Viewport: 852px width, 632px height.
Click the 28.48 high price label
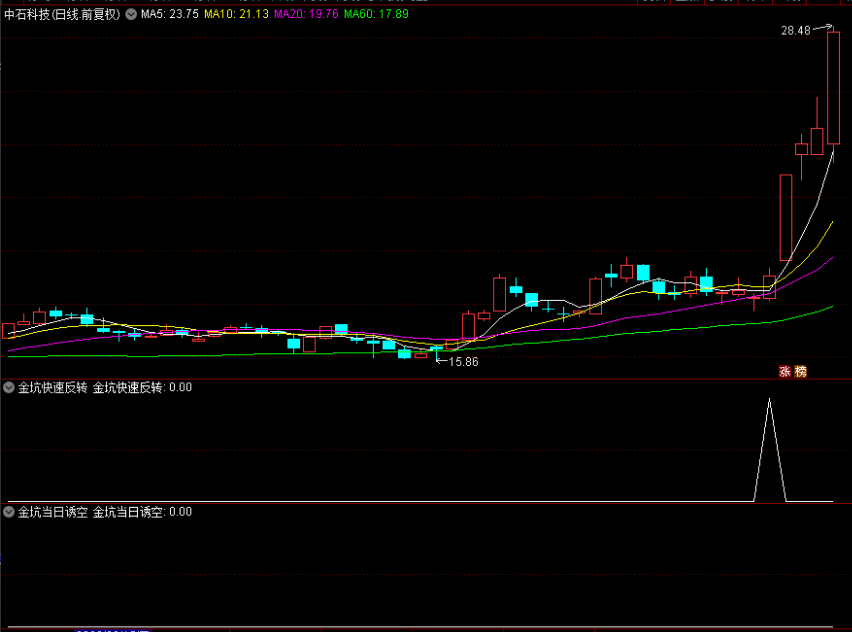tap(795, 31)
